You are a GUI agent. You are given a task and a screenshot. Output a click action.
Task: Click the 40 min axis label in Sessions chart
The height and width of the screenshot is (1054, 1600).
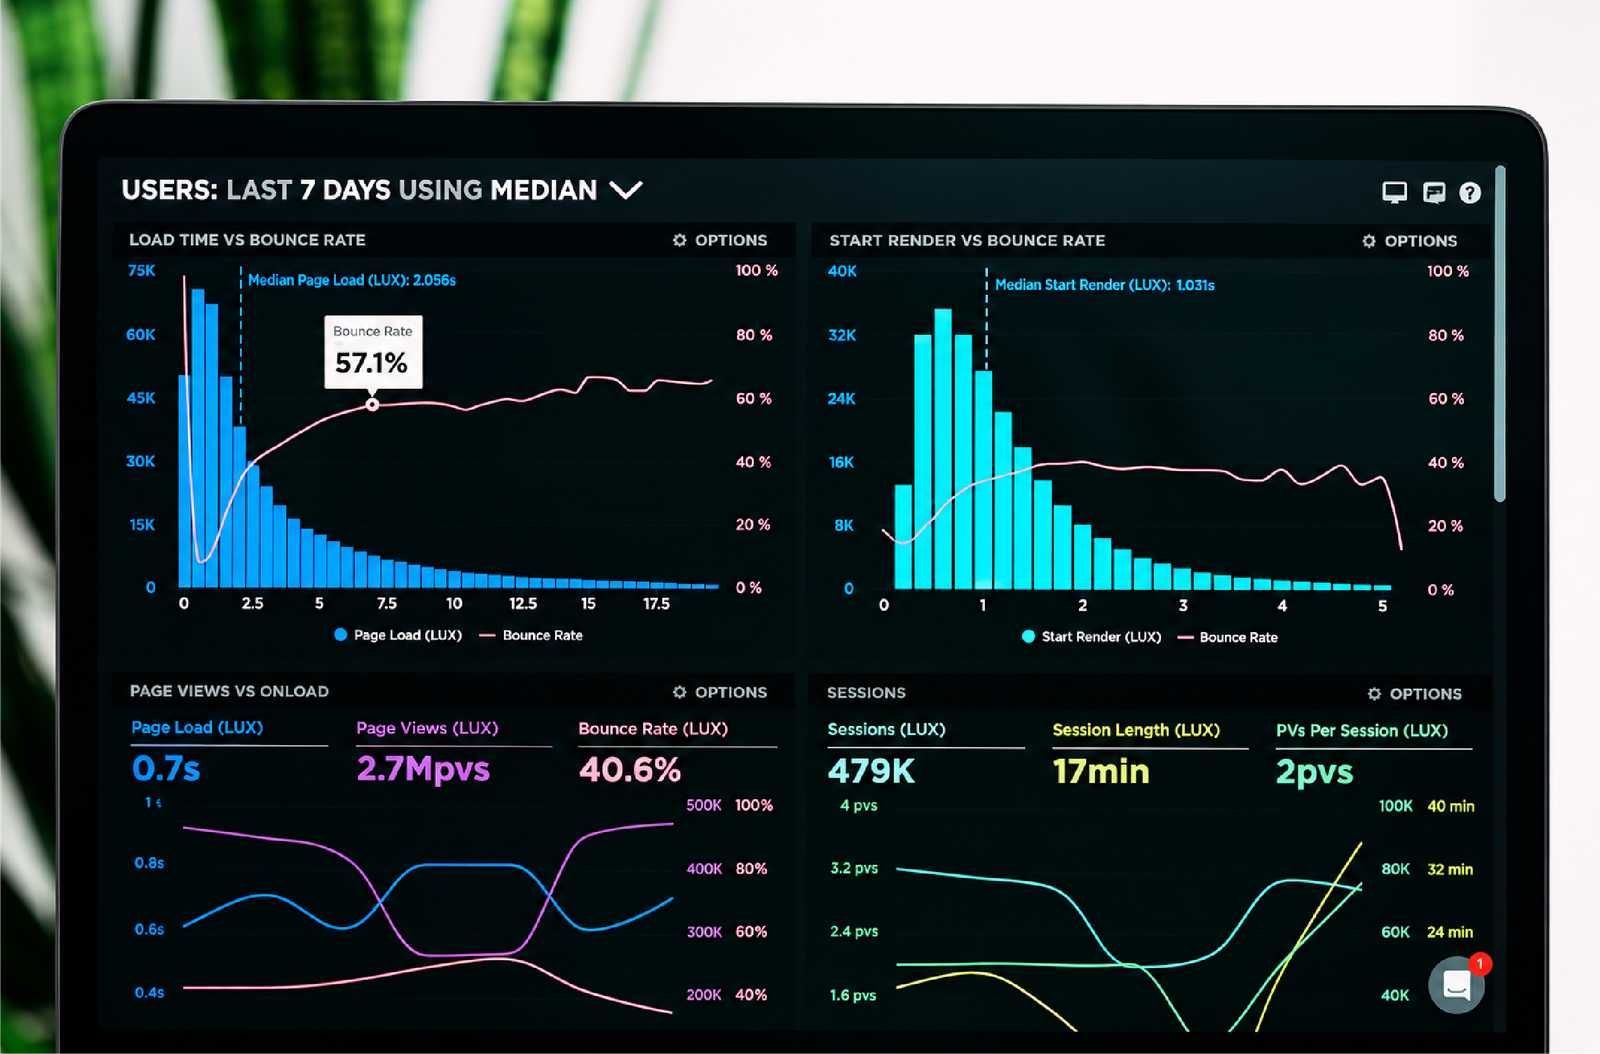point(1451,806)
